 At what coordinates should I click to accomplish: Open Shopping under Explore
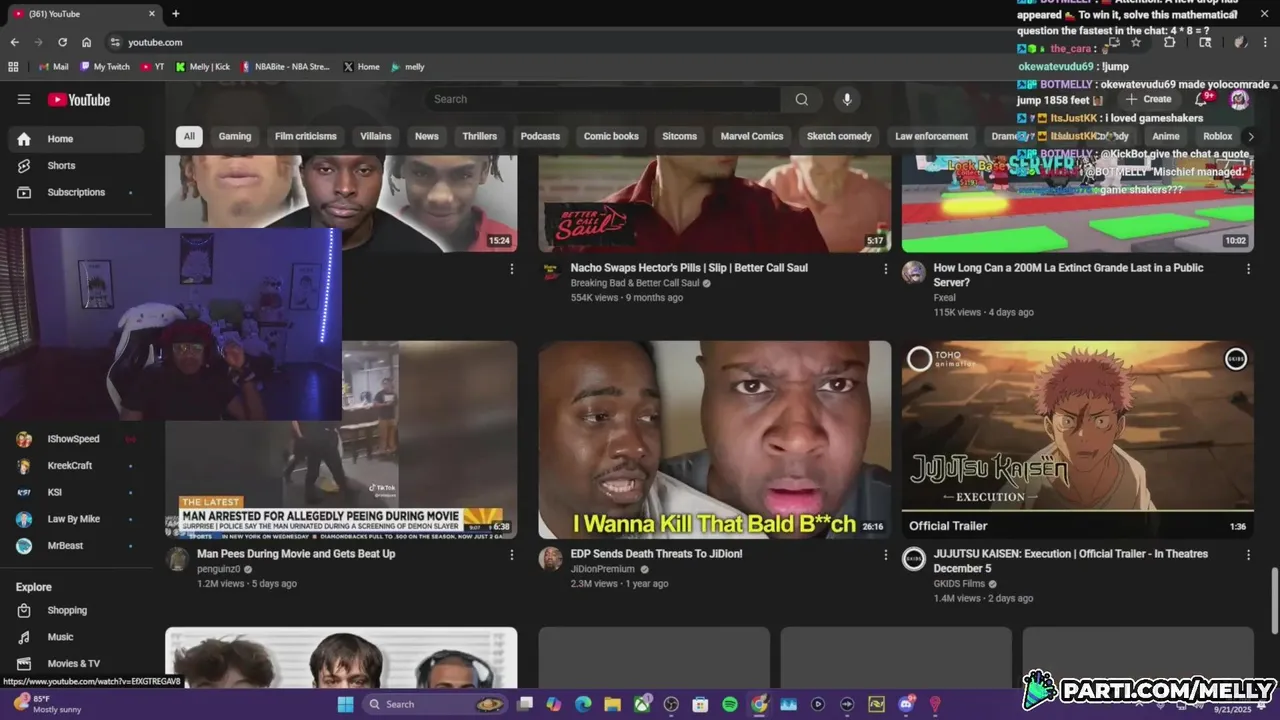[x=75, y=610]
